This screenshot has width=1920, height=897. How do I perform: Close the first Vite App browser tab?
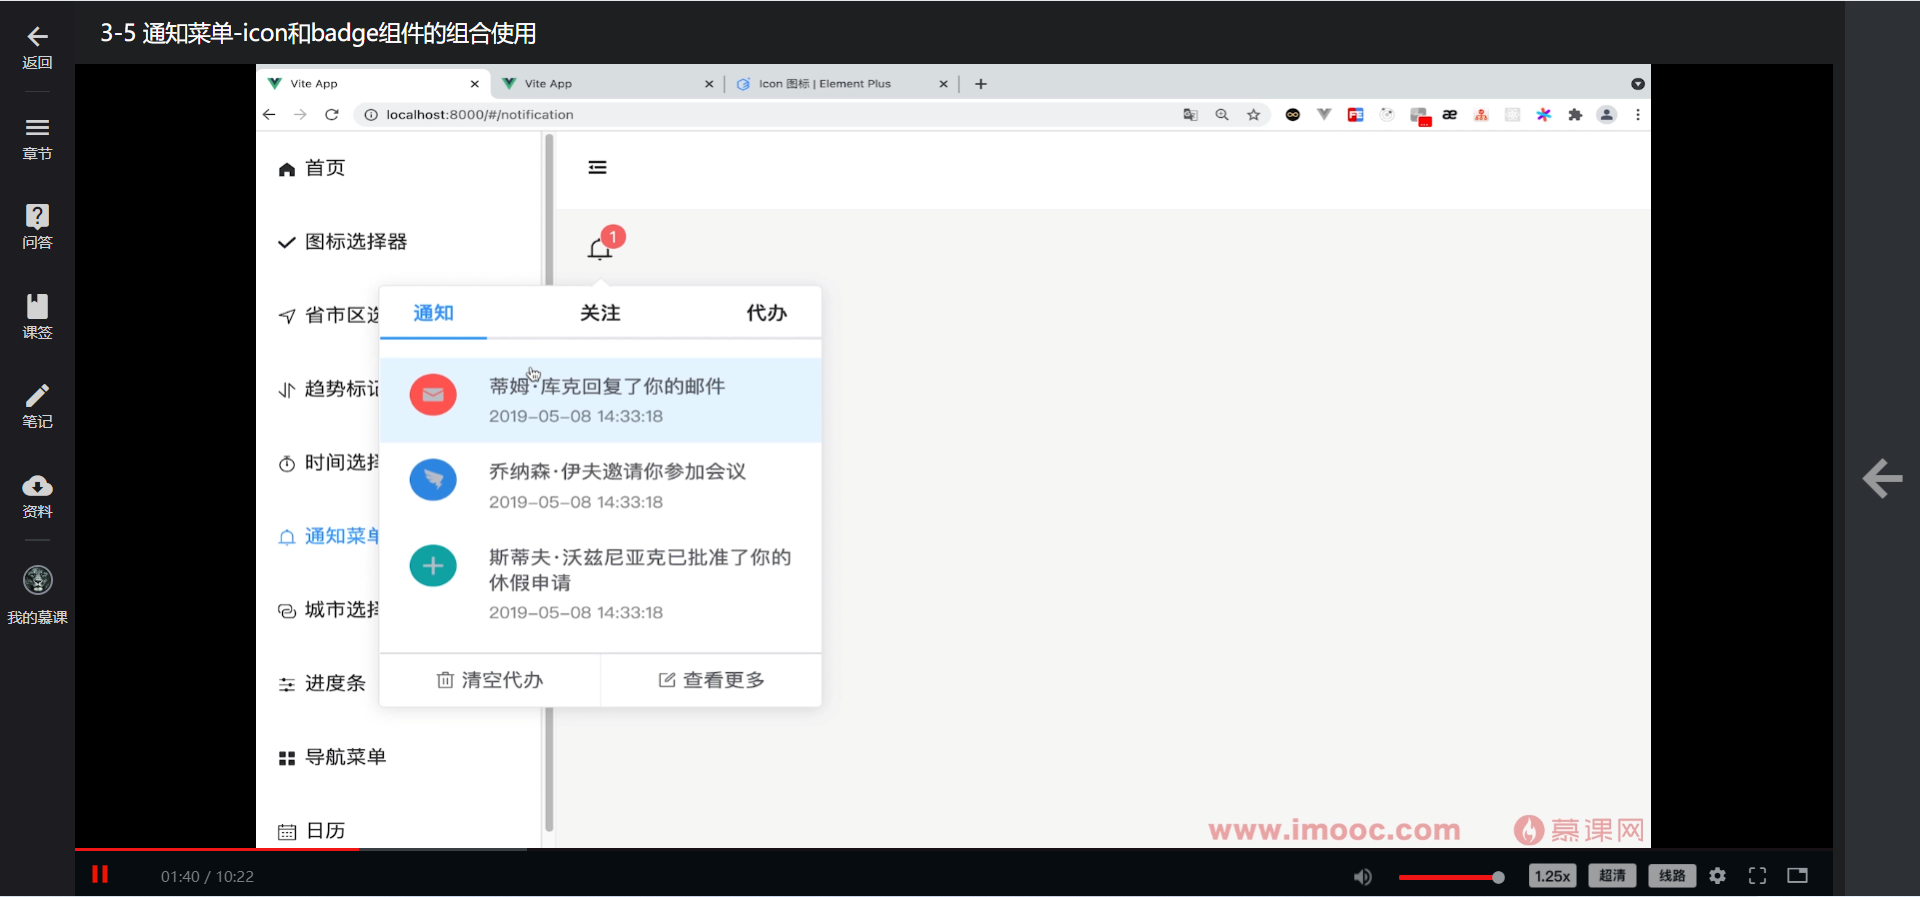pos(475,84)
